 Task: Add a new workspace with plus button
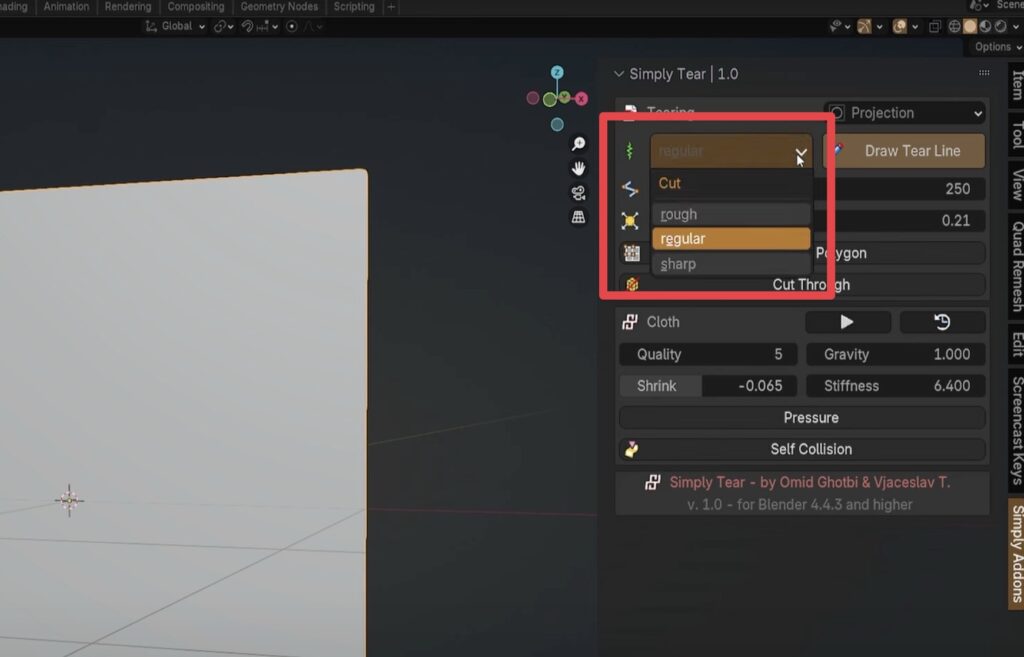tap(391, 7)
